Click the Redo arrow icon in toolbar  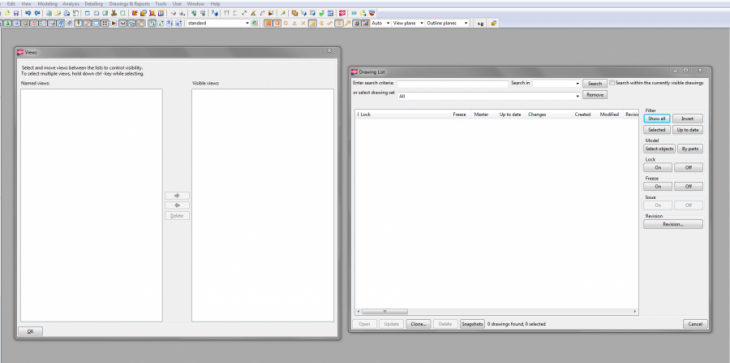(37, 13)
